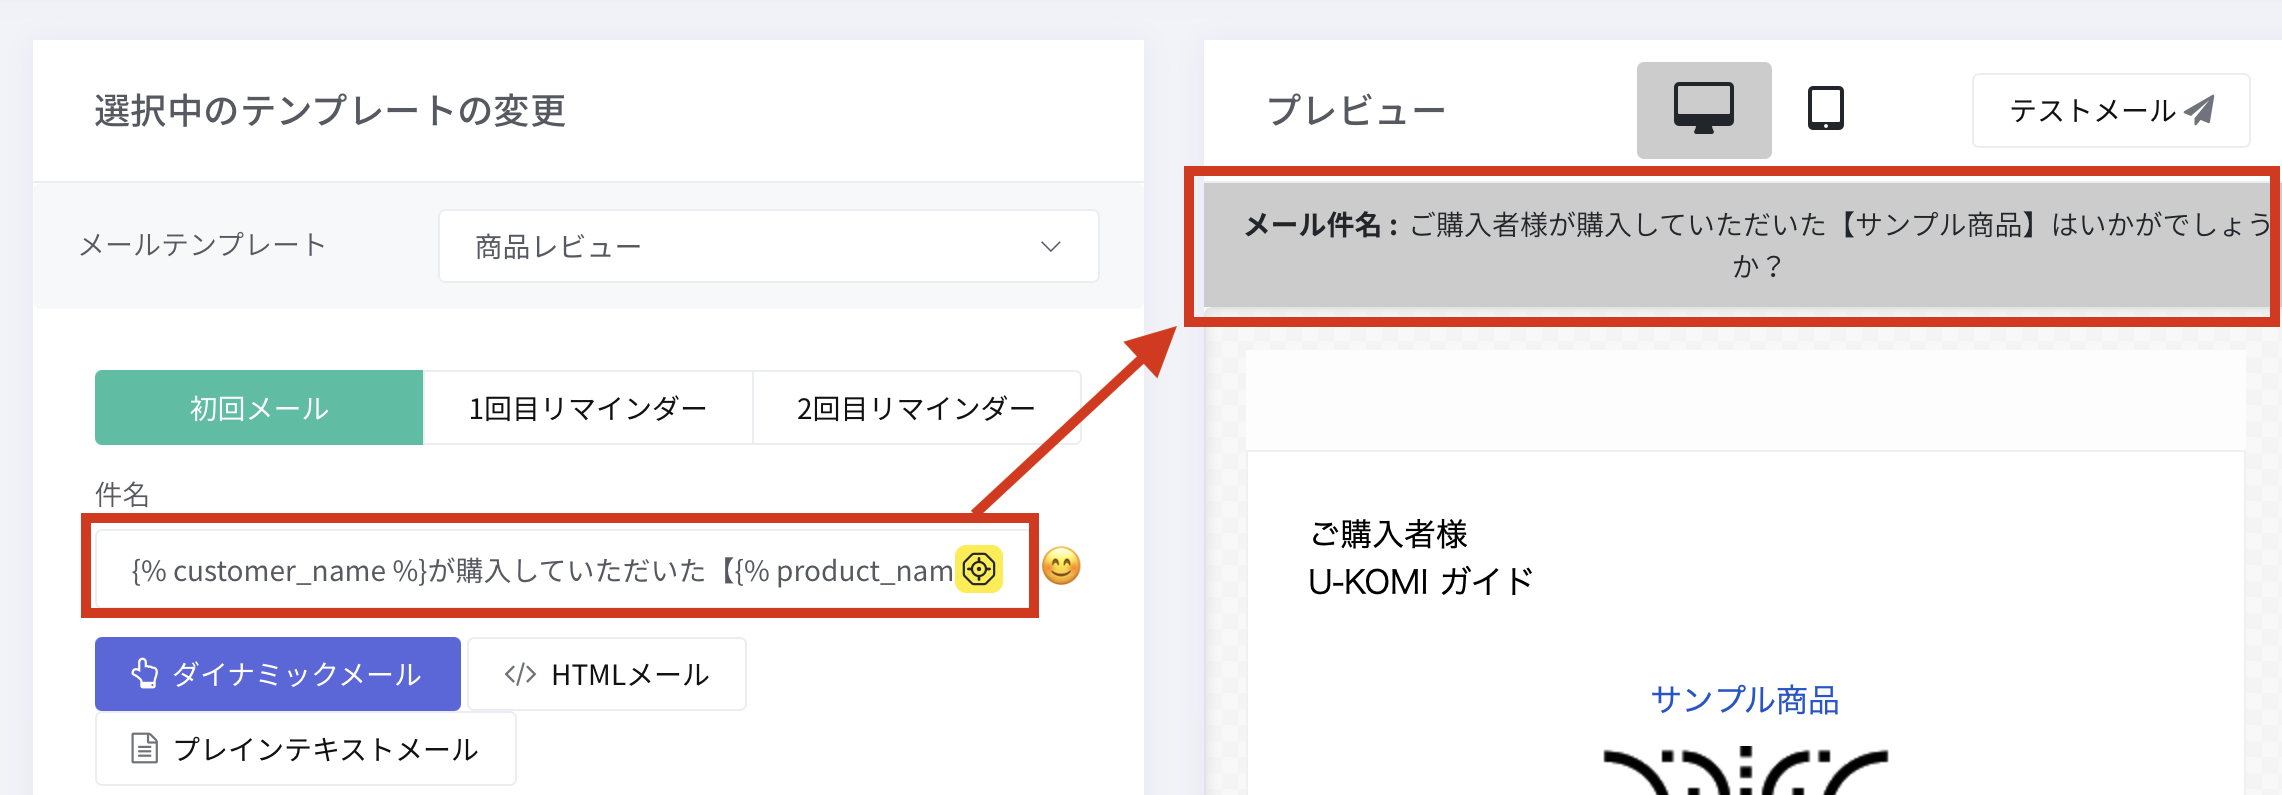Screen dimensions: 2282x795
Task: Click the code brackets icon on HTMLメール
Action: 520,674
